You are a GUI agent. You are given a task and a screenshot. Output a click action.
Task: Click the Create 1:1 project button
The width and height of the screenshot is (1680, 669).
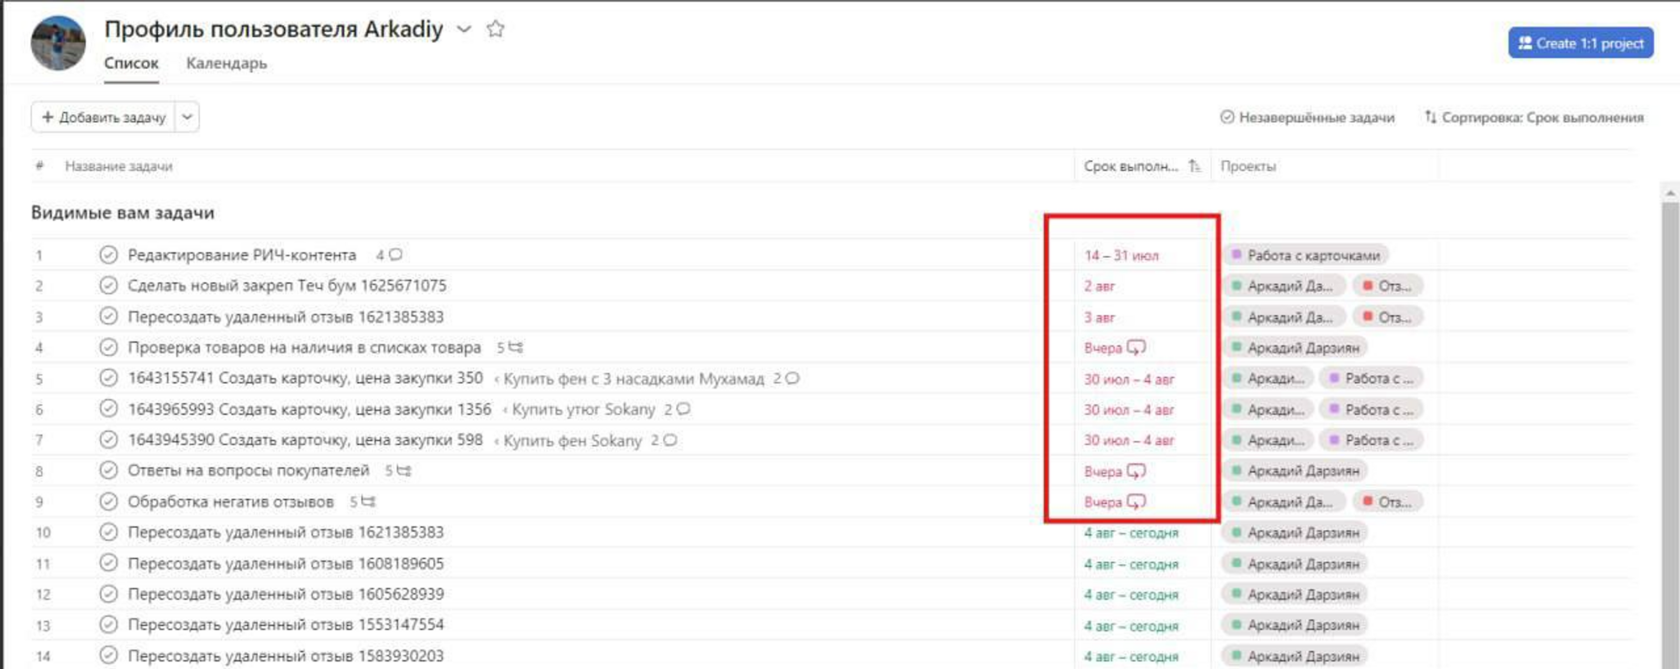[x=1580, y=43]
